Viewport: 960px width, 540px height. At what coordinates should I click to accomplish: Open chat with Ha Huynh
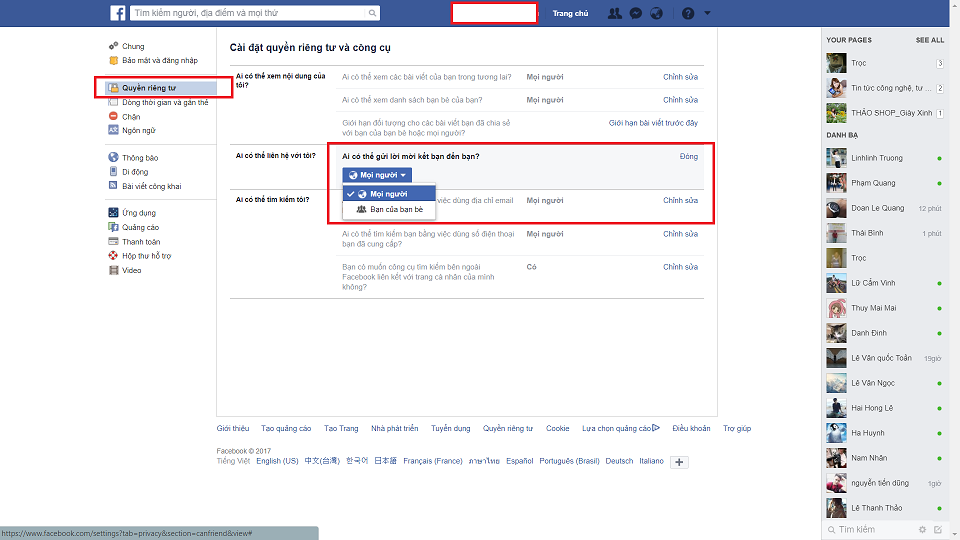(885, 433)
